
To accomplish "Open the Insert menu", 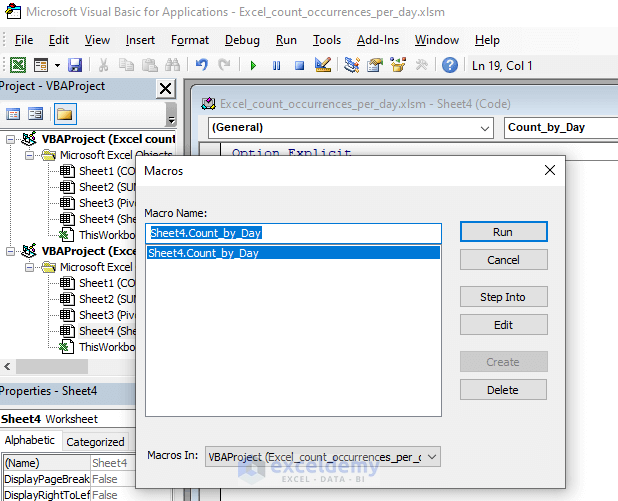I will [140, 40].
